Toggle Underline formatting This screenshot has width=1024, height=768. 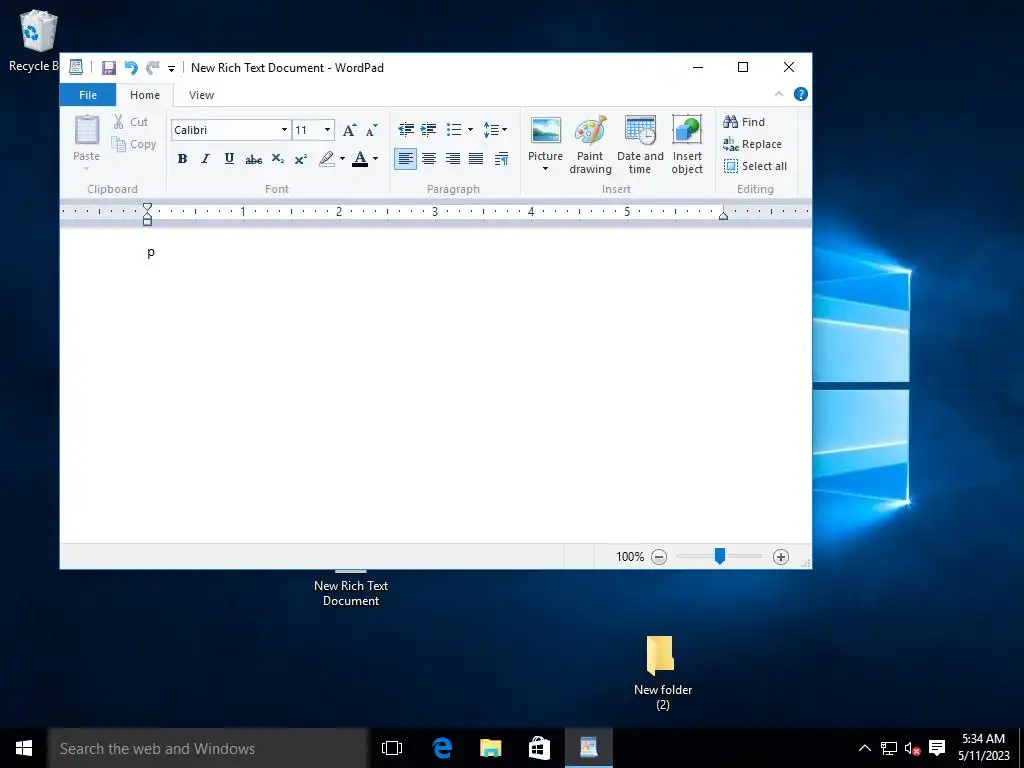point(229,159)
